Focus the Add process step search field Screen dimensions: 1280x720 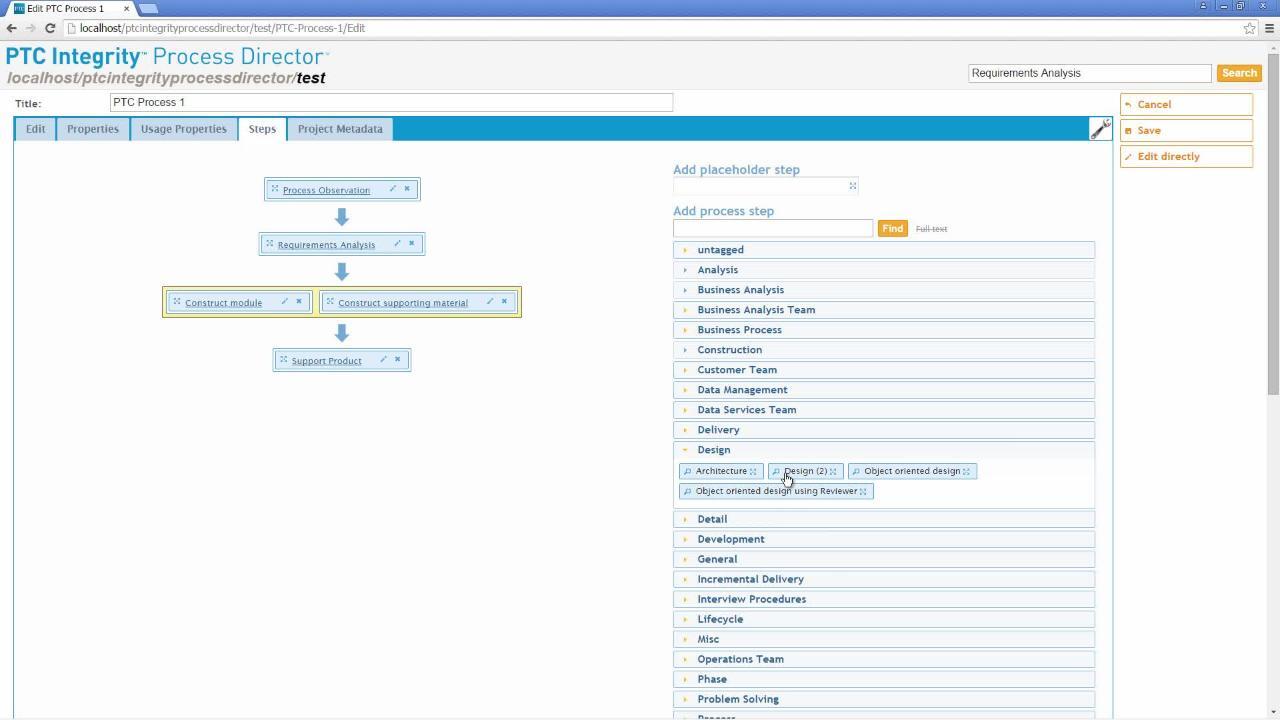coord(773,229)
